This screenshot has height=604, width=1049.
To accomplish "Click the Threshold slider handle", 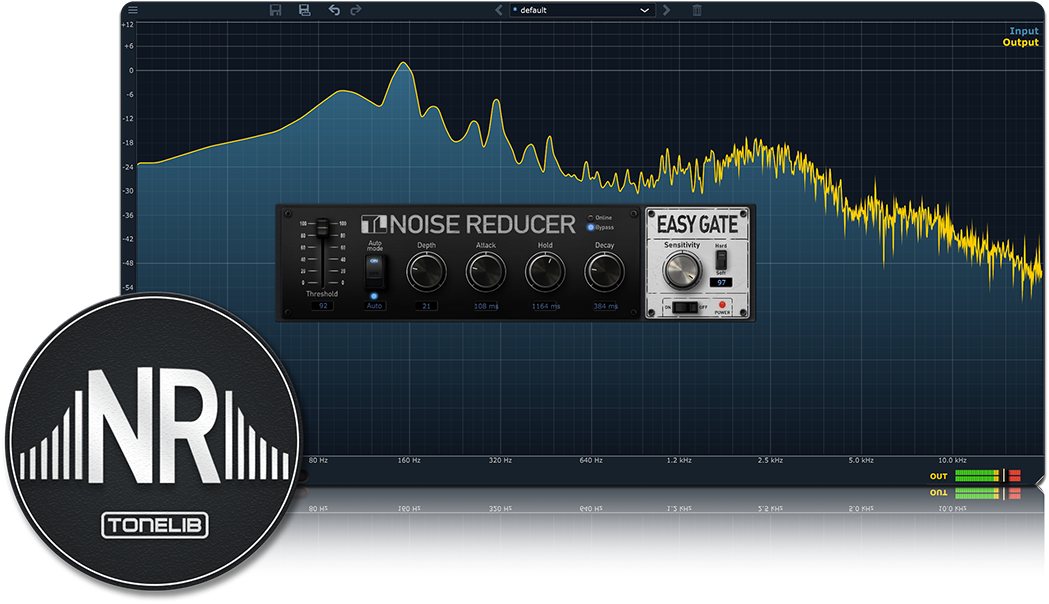I will (322, 228).
